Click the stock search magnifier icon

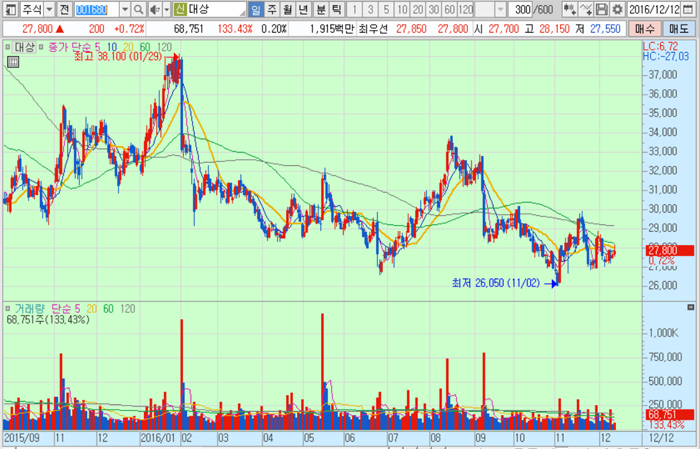[139, 9]
